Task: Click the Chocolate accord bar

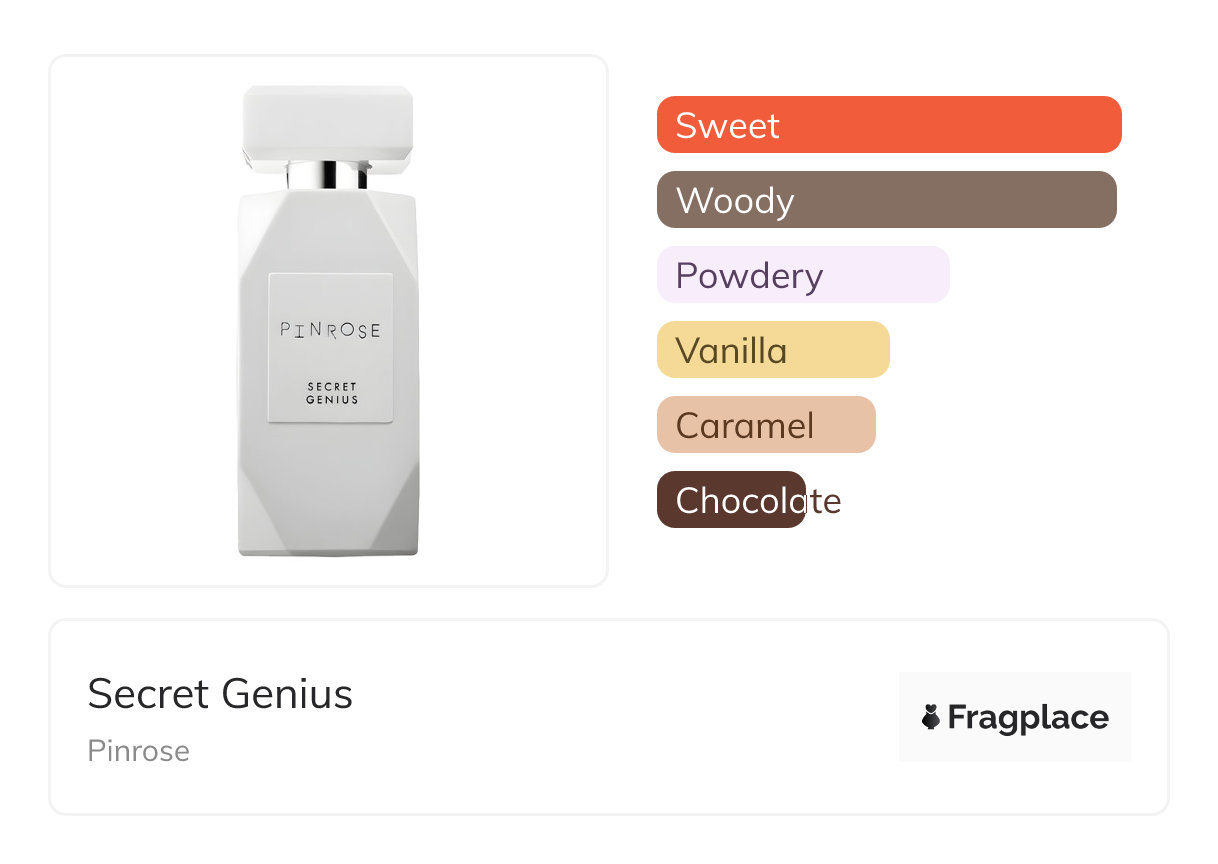Action: click(730, 500)
